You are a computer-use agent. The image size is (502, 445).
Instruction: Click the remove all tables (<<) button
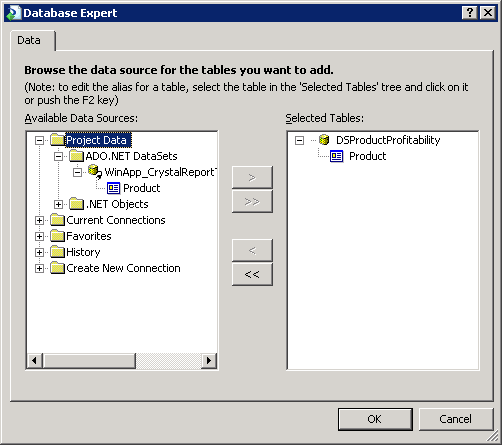252,274
